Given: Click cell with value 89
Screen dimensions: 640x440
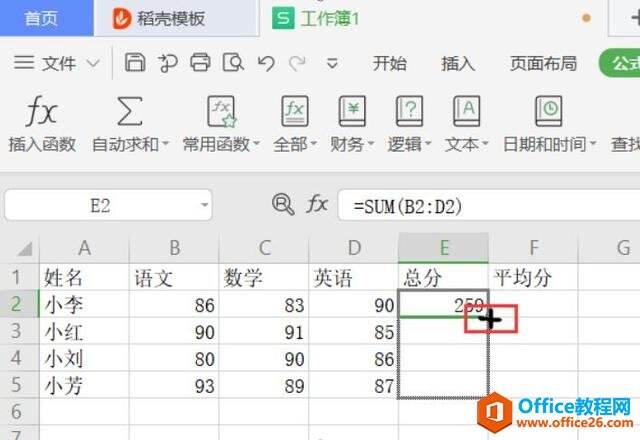Looking at the screenshot, I should click(x=264, y=385).
